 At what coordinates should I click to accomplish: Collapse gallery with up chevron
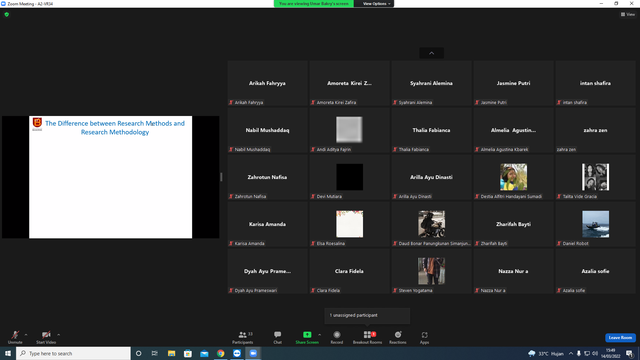tap(431, 53)
